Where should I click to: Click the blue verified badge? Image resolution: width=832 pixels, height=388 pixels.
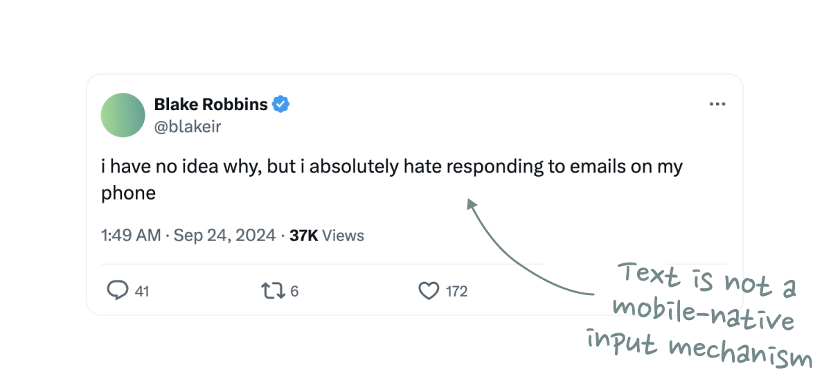point(281,105)
